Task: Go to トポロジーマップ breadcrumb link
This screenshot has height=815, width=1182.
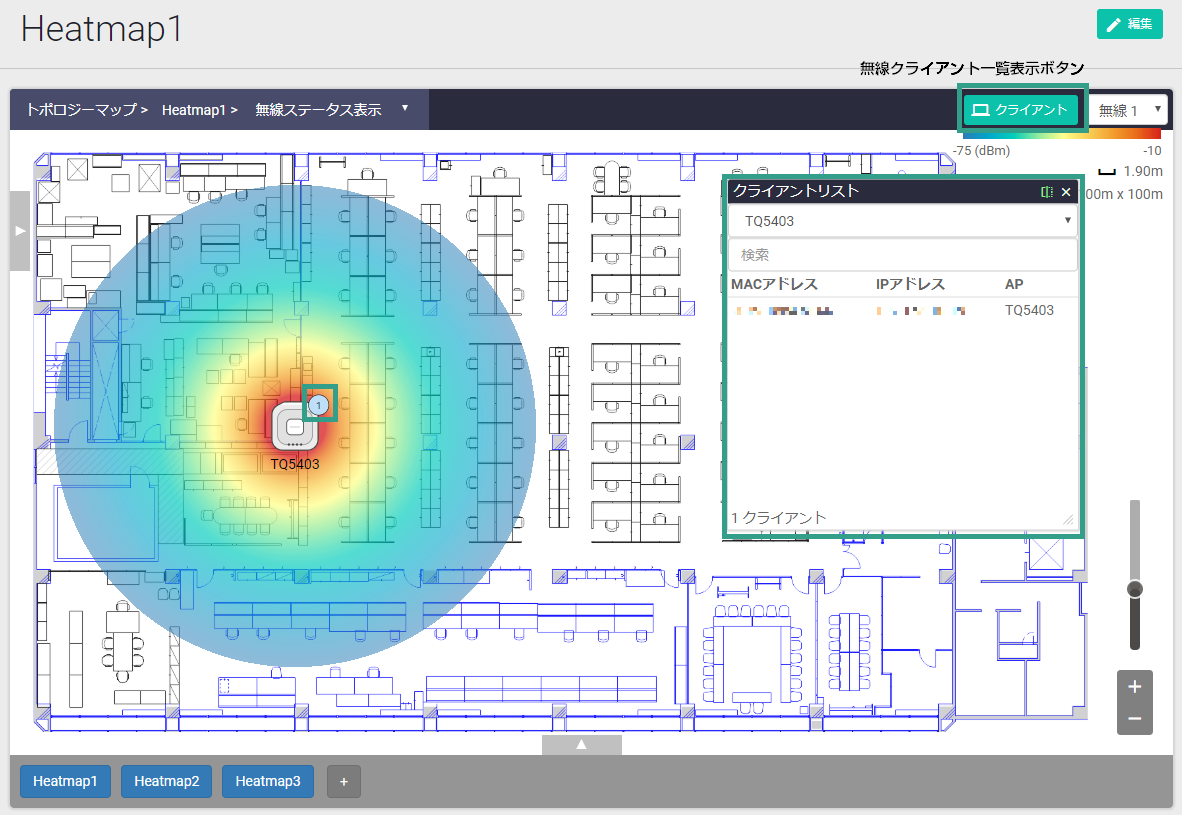Action: [x=81, y=110]
